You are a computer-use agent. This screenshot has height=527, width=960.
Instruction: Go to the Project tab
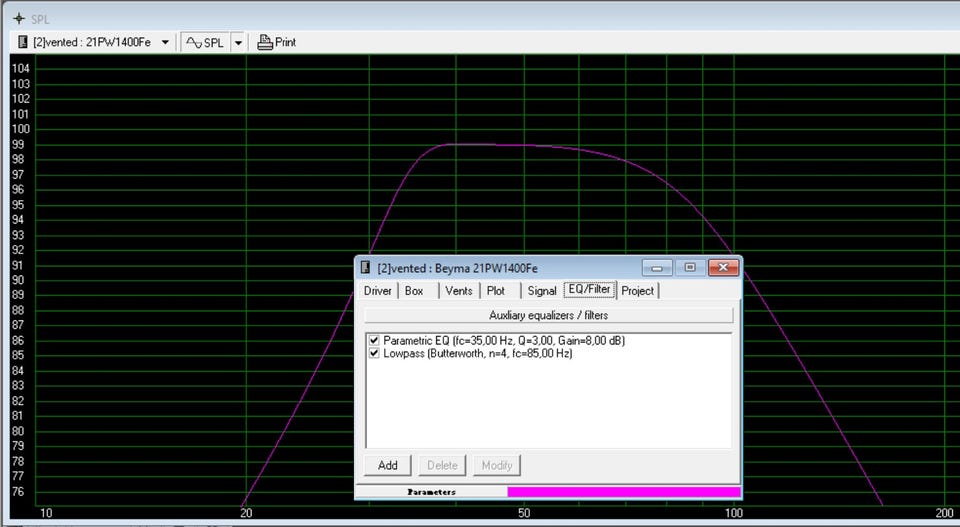coord(637,291)
